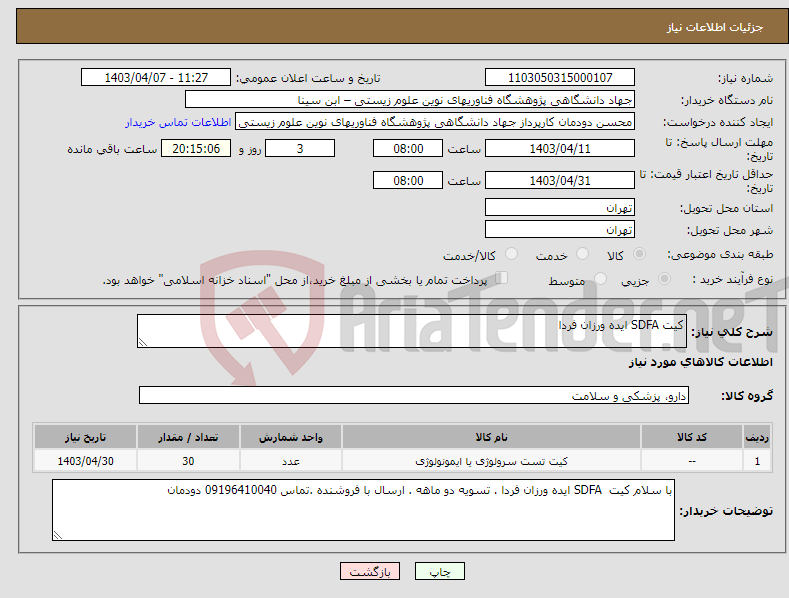Click the چاپ print button
The image size is (789, 598).
click(x=440, y=571)
